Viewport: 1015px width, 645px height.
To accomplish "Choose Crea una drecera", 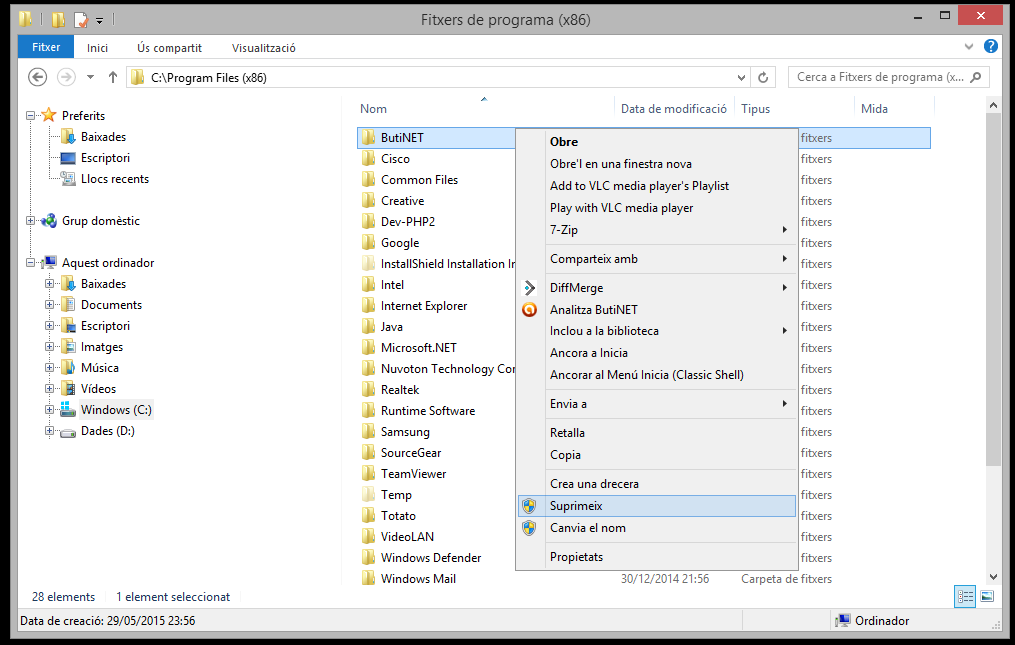I will [657, 484].
